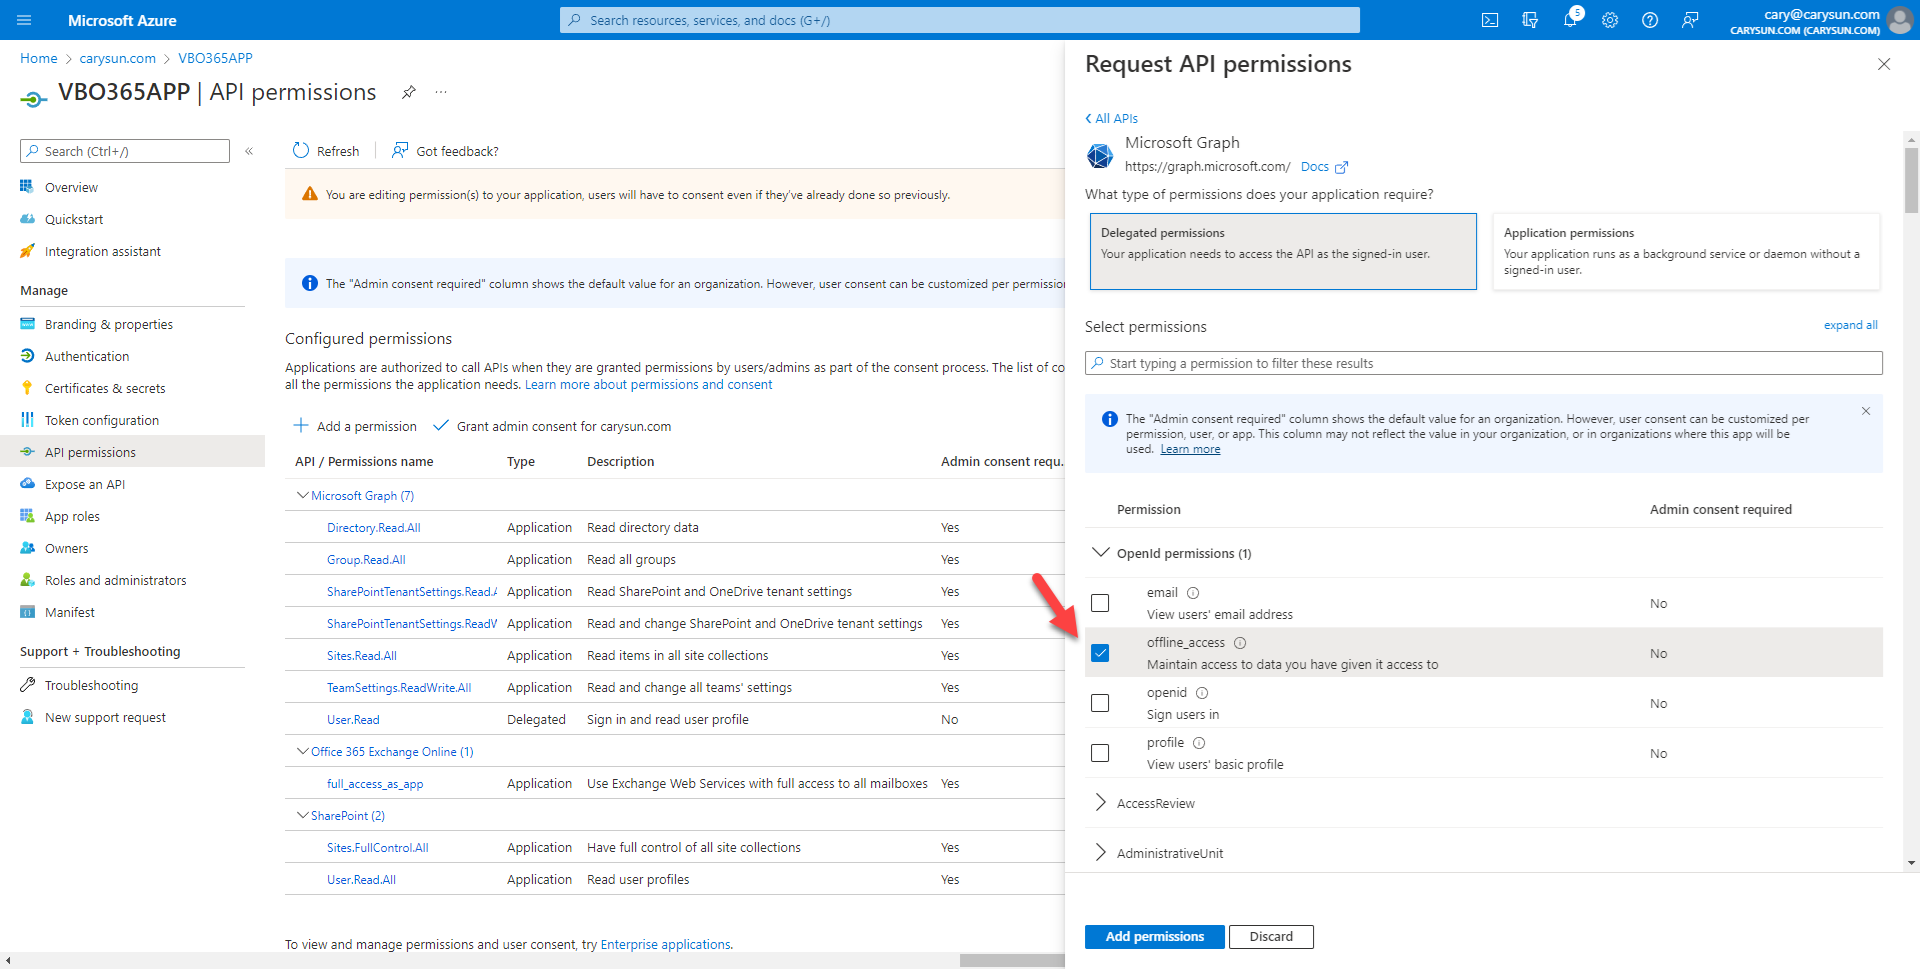1920x969 pixels.
Task: Click the expand all link
Action: coord(1850,325)
